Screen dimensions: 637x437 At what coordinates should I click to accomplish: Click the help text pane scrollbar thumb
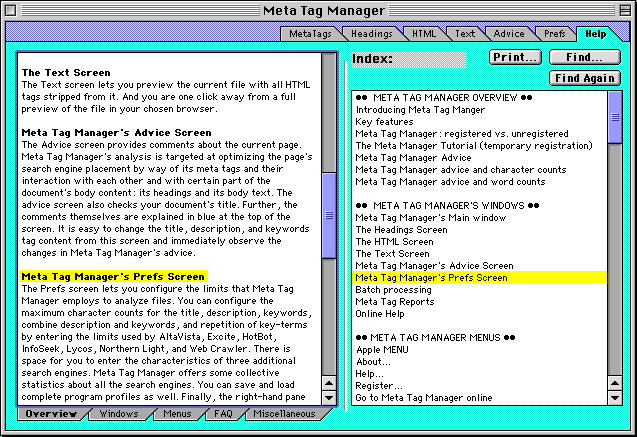329,215
